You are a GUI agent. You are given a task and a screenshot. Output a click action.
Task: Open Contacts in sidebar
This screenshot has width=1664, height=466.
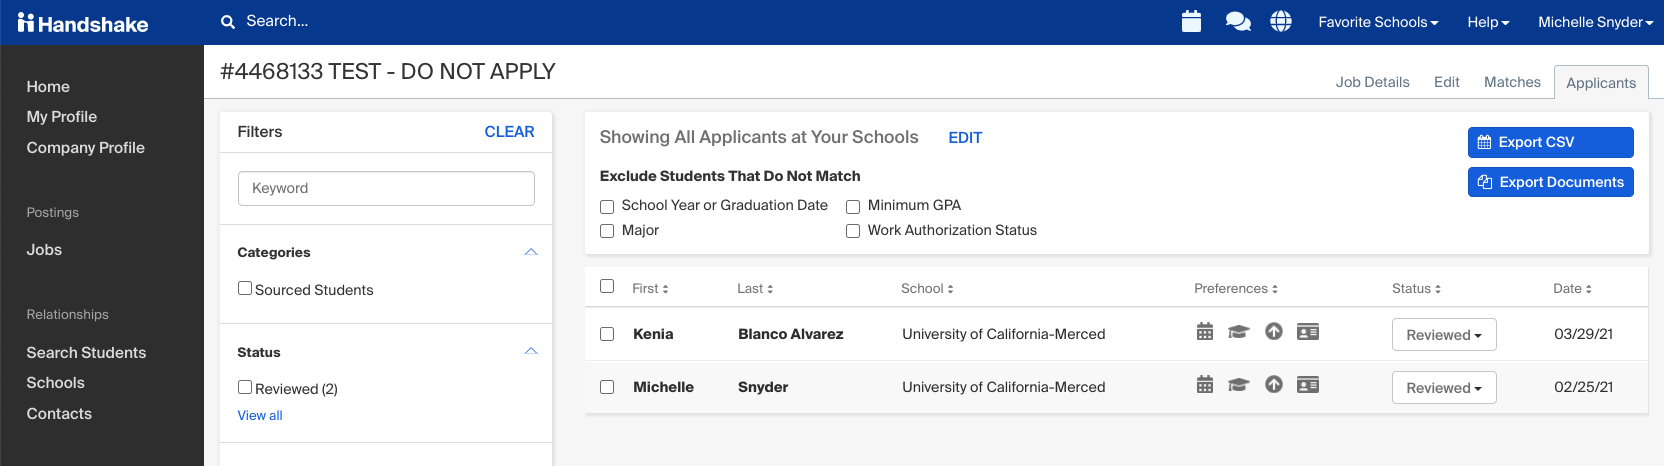tap(59, 414)
